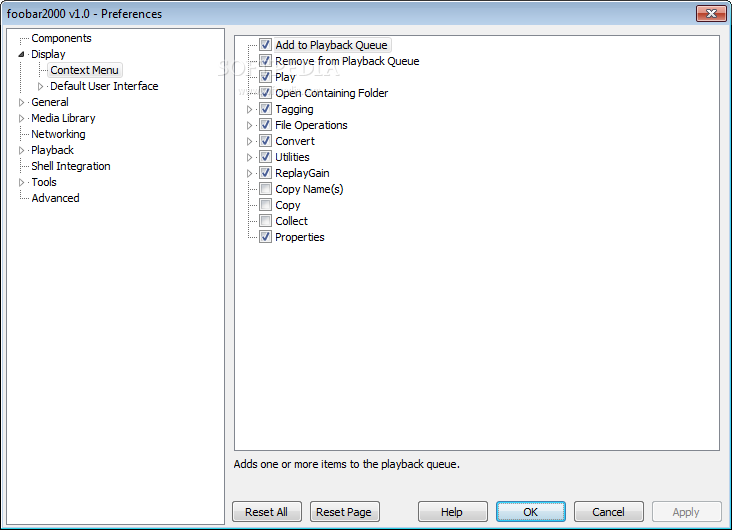Close the Preferences window

(711, 14)
